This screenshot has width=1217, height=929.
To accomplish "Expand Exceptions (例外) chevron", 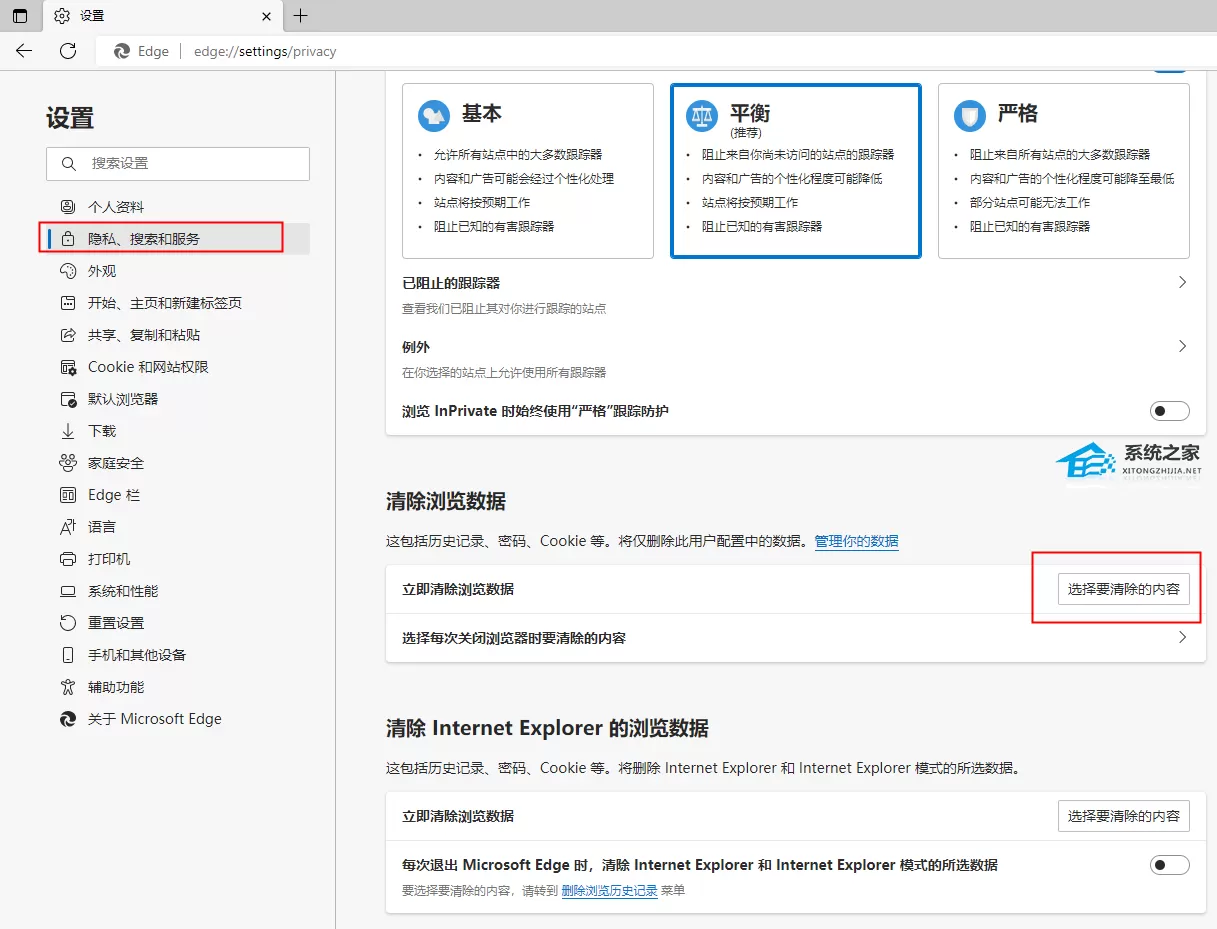I will click(x=1182, y=346).
